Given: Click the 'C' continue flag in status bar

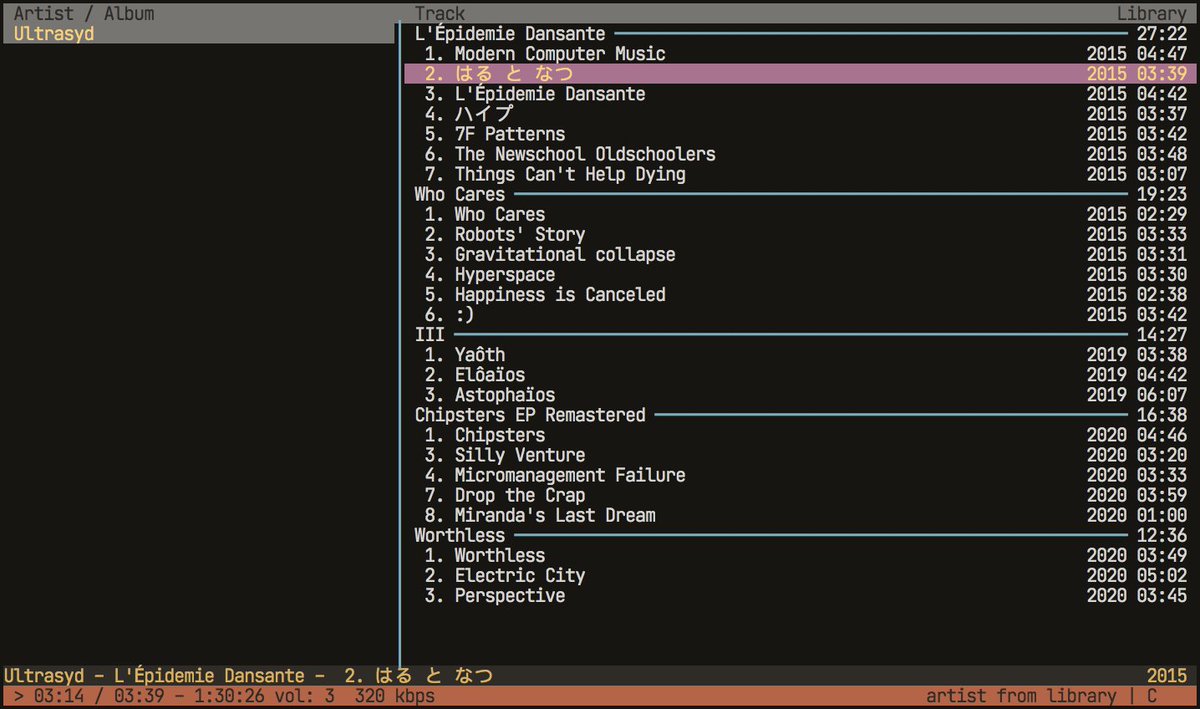Looking at the screenshot, I should tap(1152, 696).
